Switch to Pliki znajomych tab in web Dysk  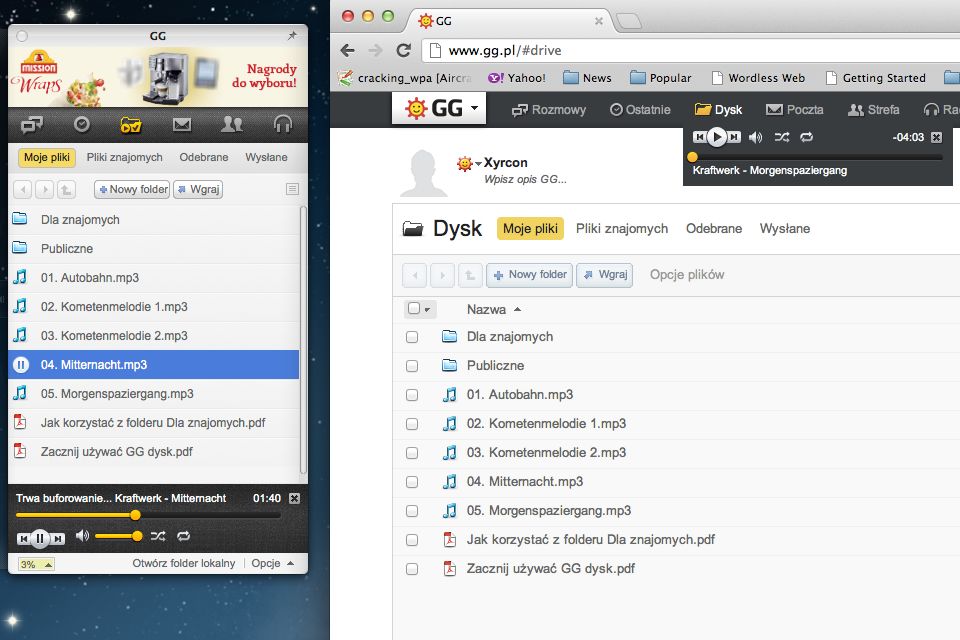(x=621, y=228)
